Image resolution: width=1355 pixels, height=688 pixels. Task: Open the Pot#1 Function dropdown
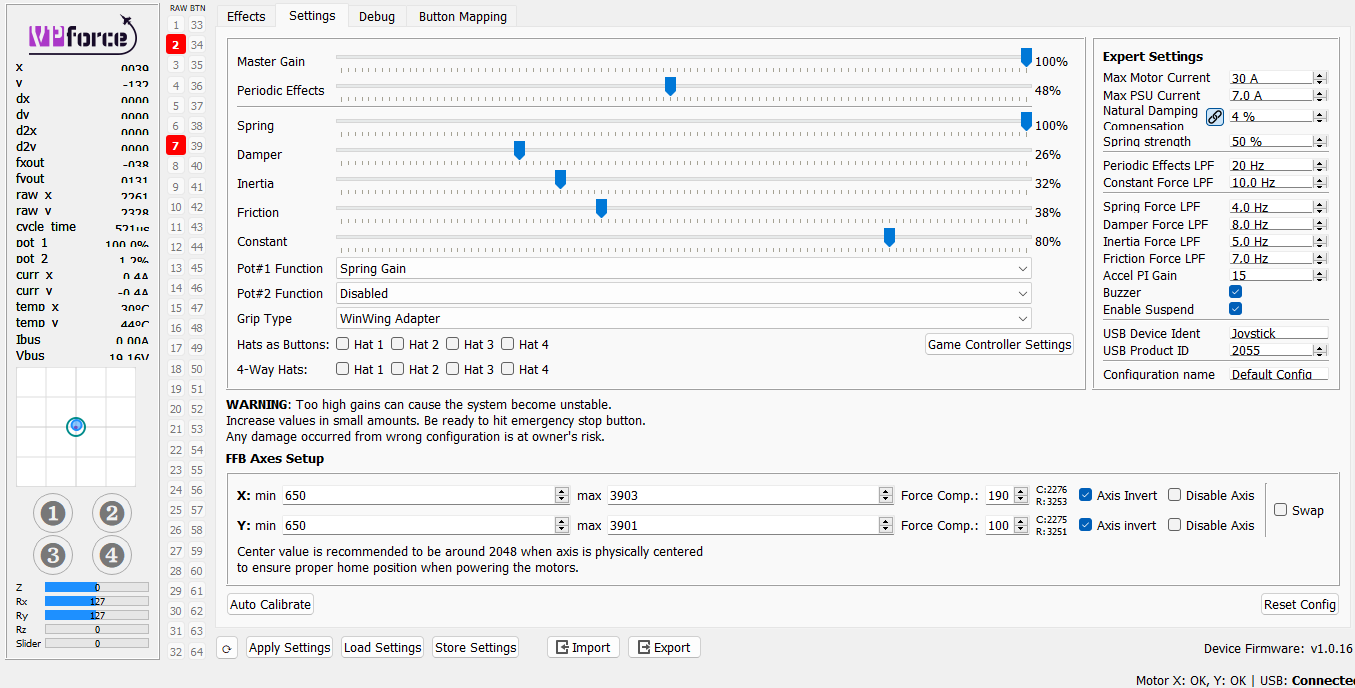[x=684, y=268]
